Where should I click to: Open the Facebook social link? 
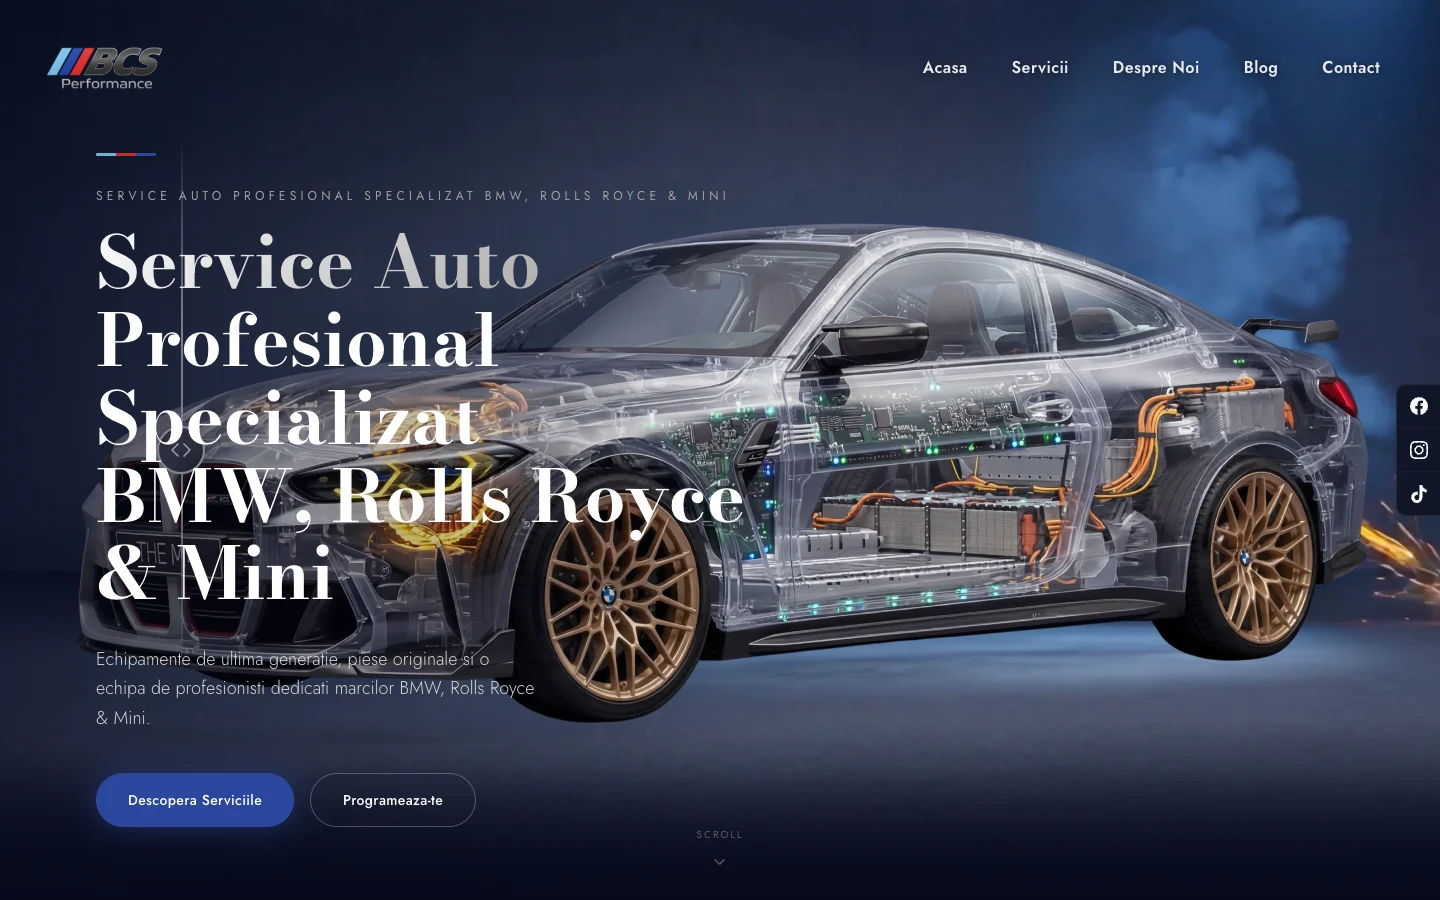point(1419,406)
